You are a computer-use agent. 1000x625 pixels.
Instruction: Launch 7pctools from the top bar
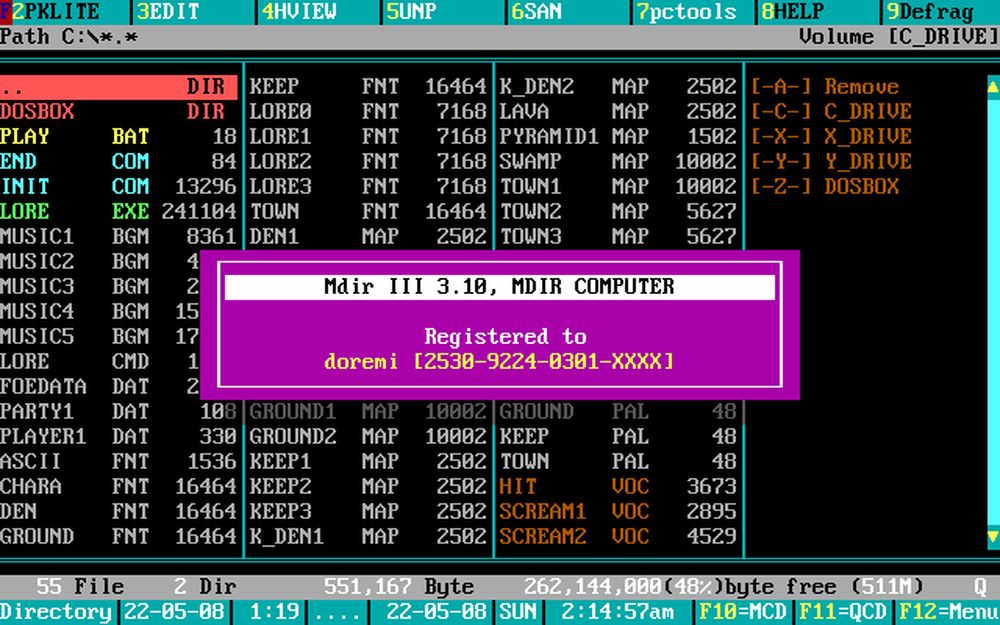click(686, 12)
